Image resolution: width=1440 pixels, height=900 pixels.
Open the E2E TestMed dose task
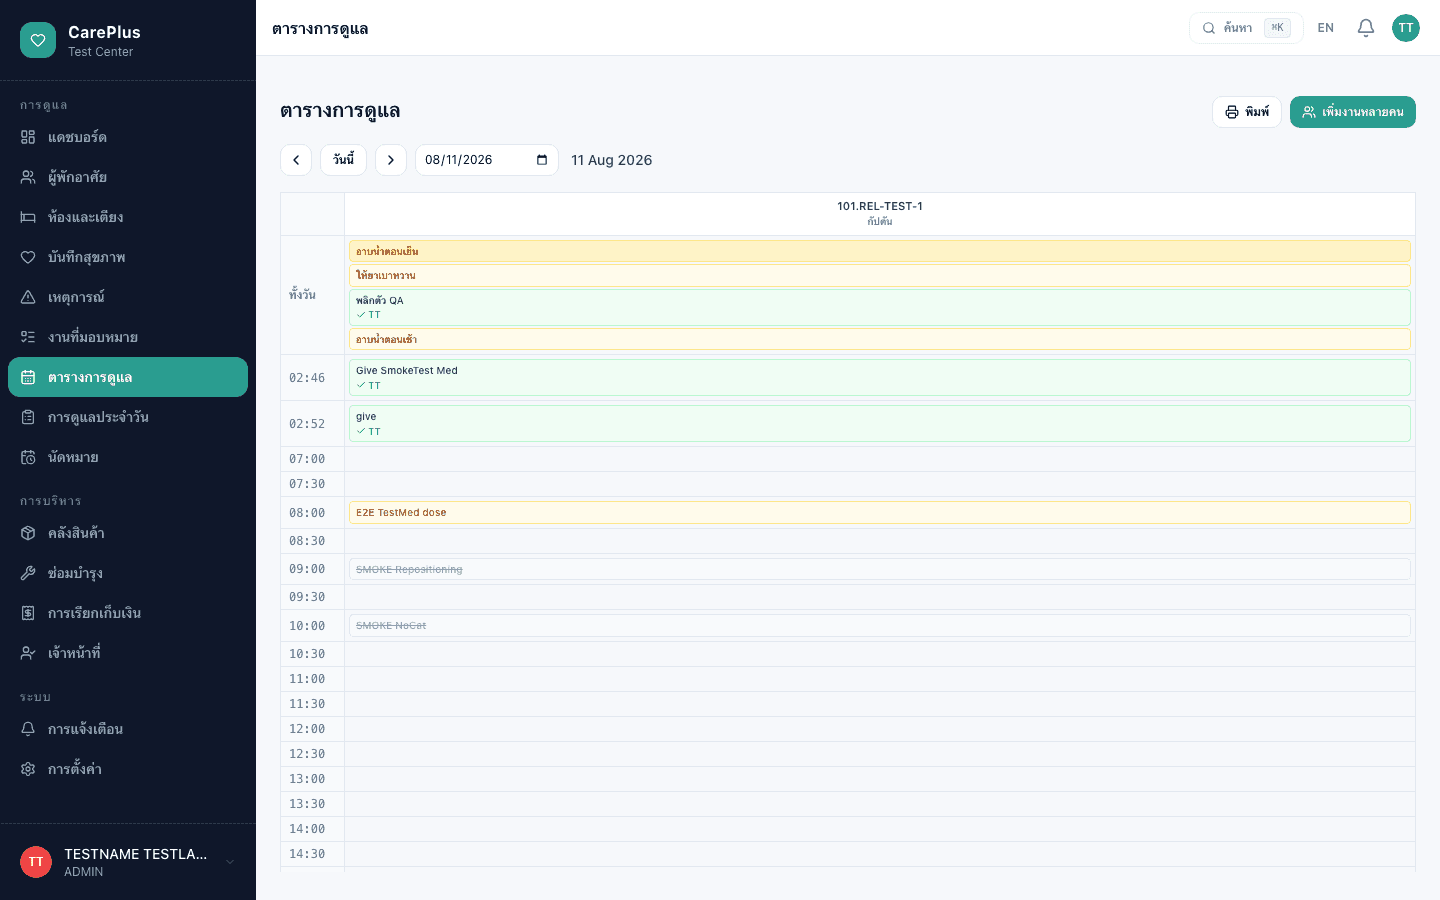pos(880,513)
